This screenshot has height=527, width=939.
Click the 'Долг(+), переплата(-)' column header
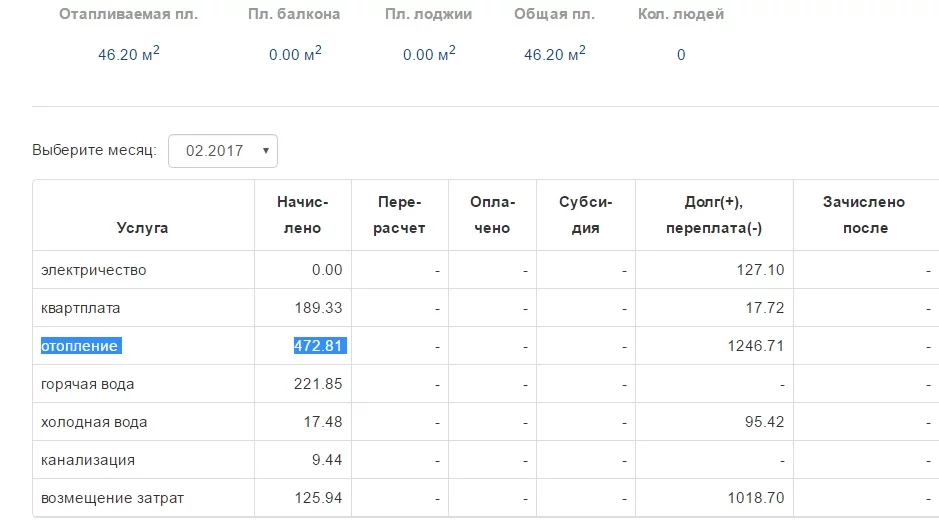[x=713, y=215]
